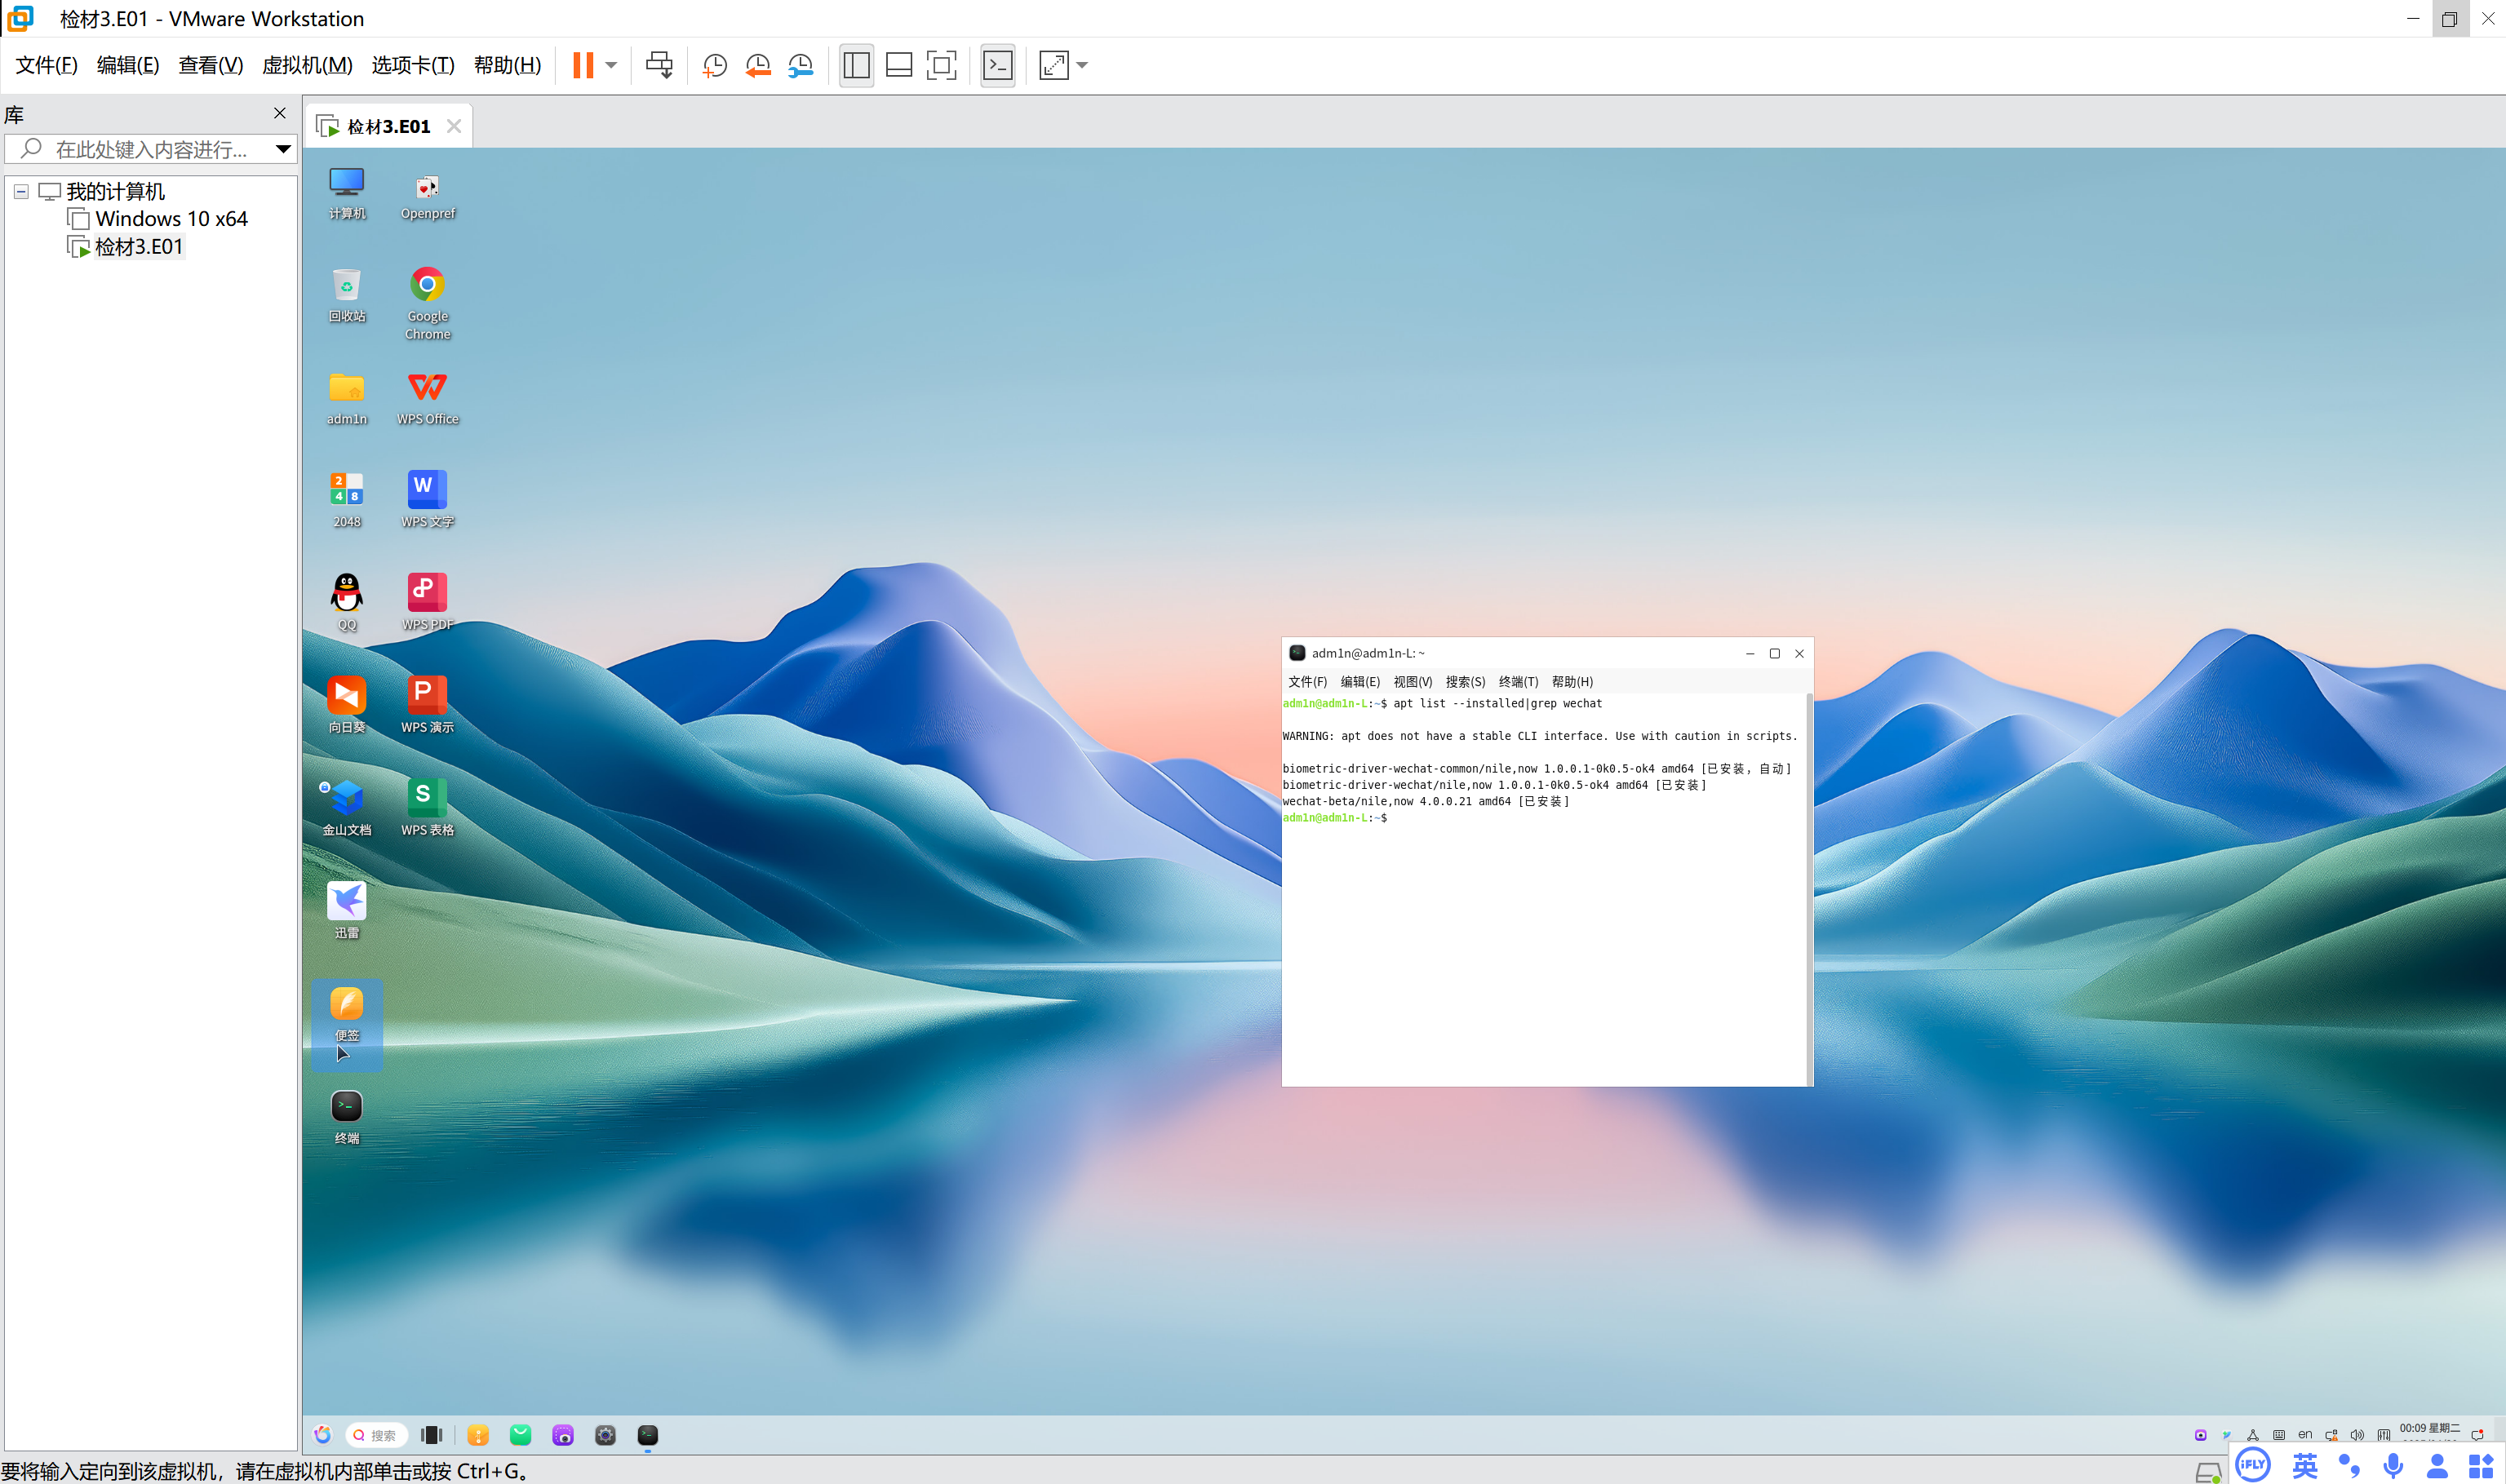This screenshot has width=2506, height=1484.
Task: Click the taskbar 搜索 search box
Action: pos(377,1435)
